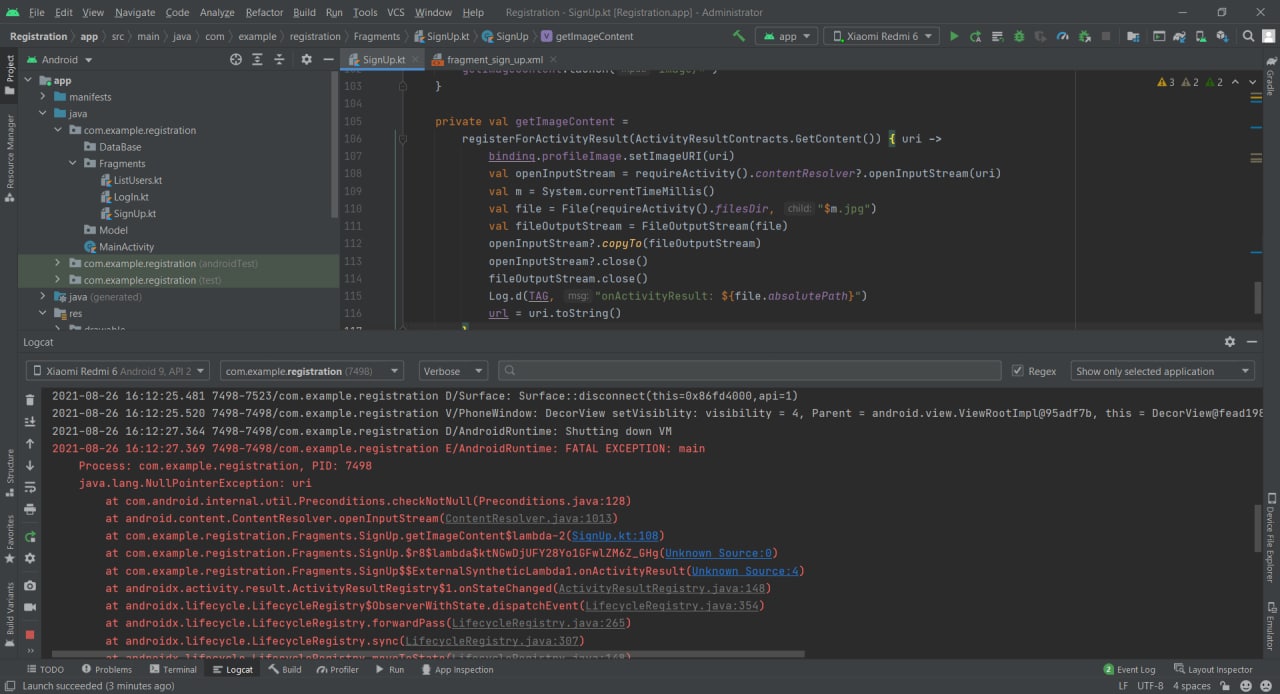Open the Xiaomi Redmi 6 device dropdown in toolbar
Screen dimensions: 1280x694
tap(881, 36)
